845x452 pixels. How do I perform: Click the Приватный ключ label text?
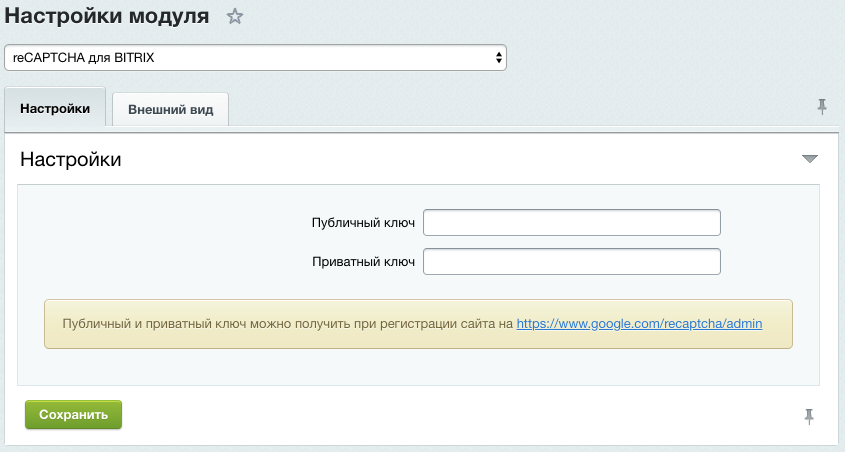[x=364, y=262]
